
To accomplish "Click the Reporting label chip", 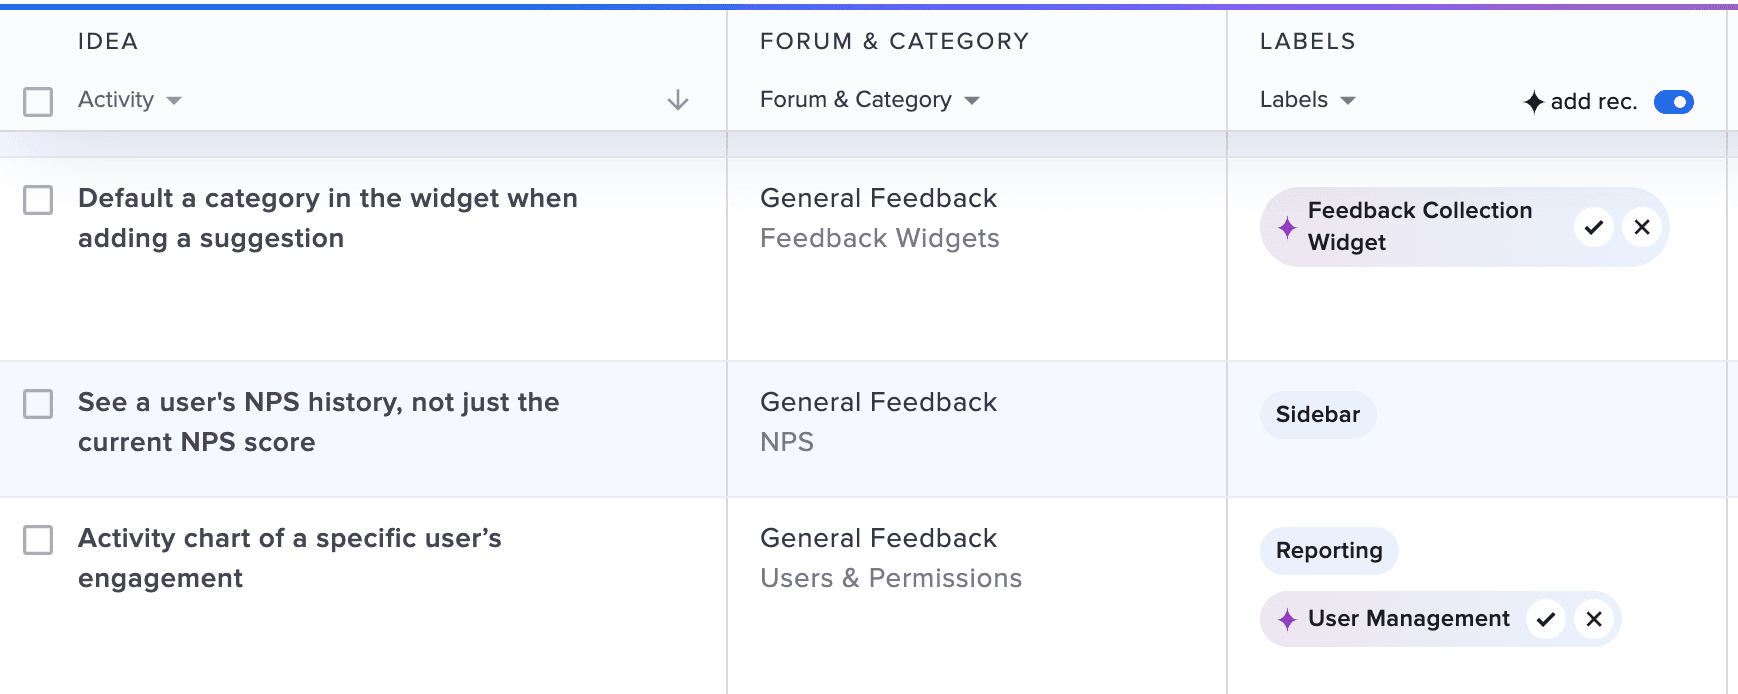I will point(1329,550).
